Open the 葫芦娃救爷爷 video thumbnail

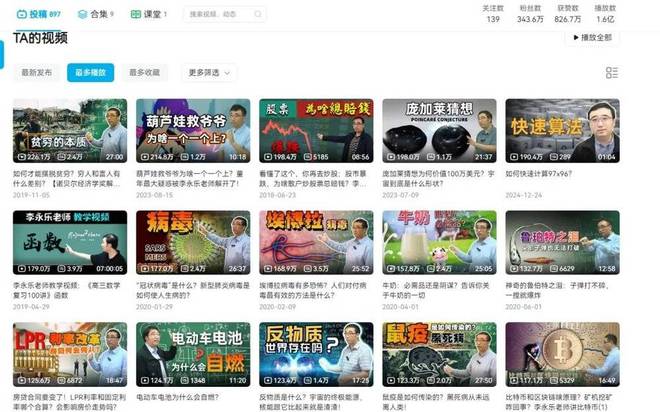click(x=193, y=130)
